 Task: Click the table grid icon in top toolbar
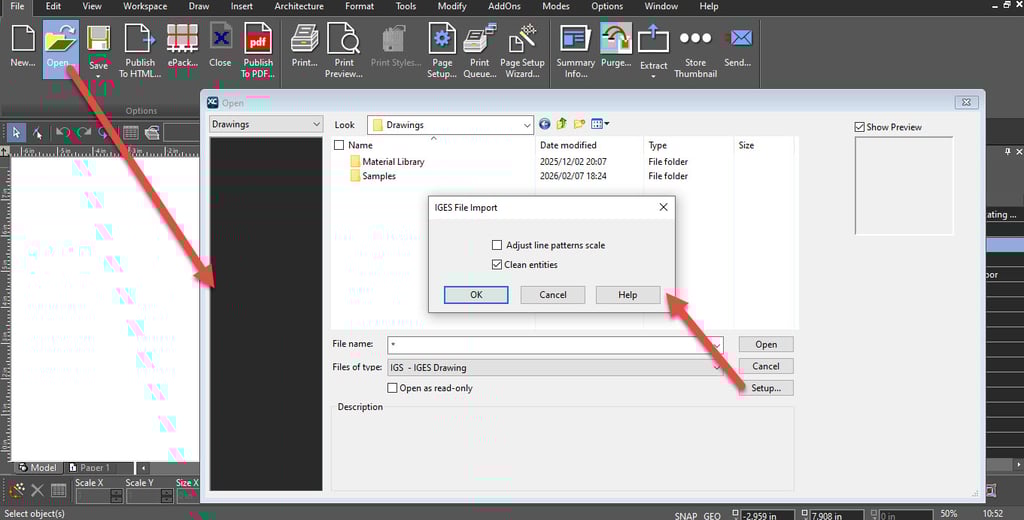131,133
